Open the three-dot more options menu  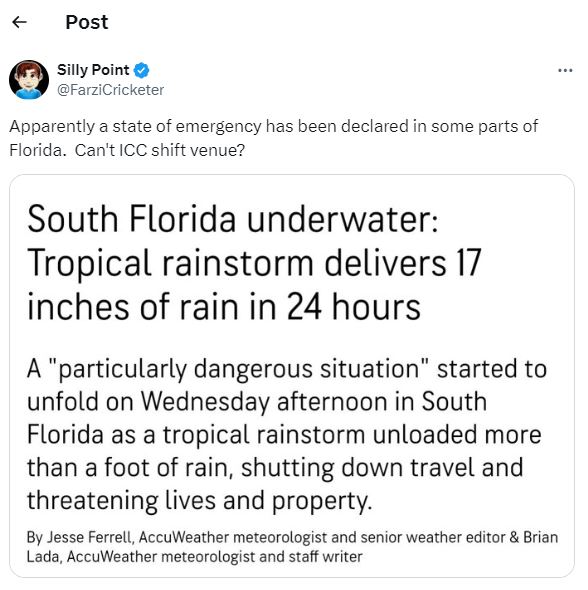click(x=565, y=70)
